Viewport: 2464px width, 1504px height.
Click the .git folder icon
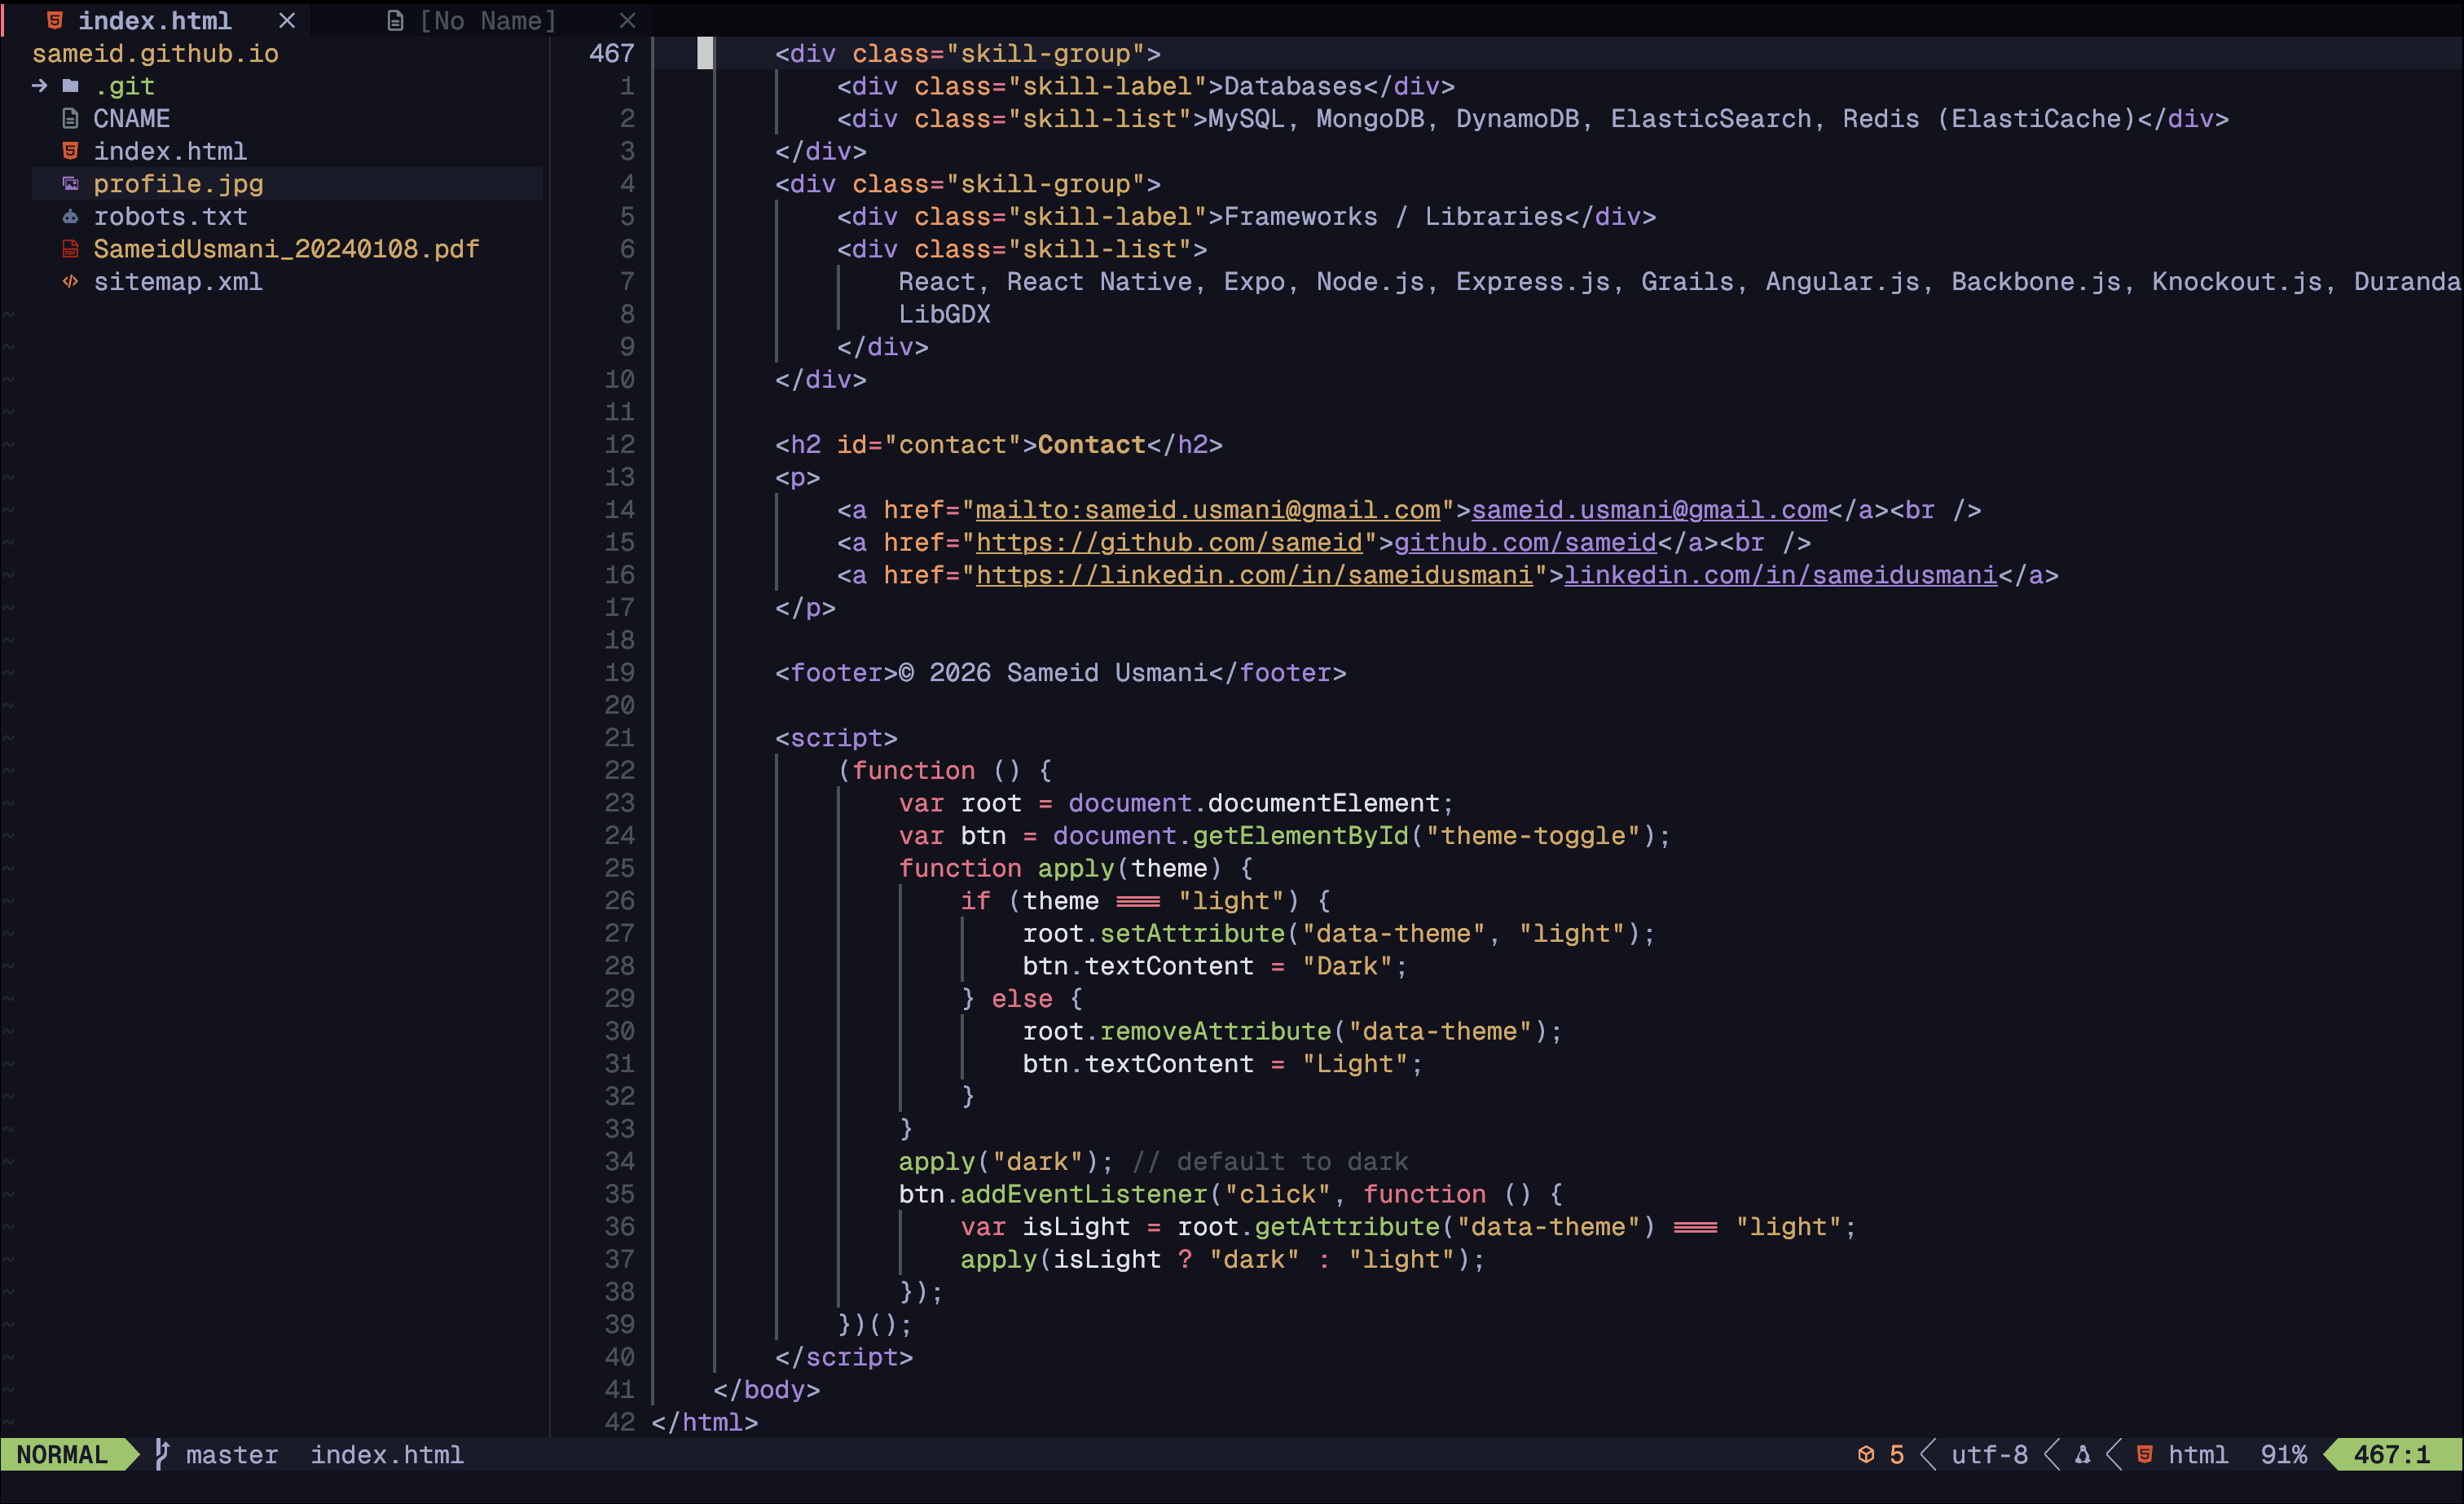(70, 86)
